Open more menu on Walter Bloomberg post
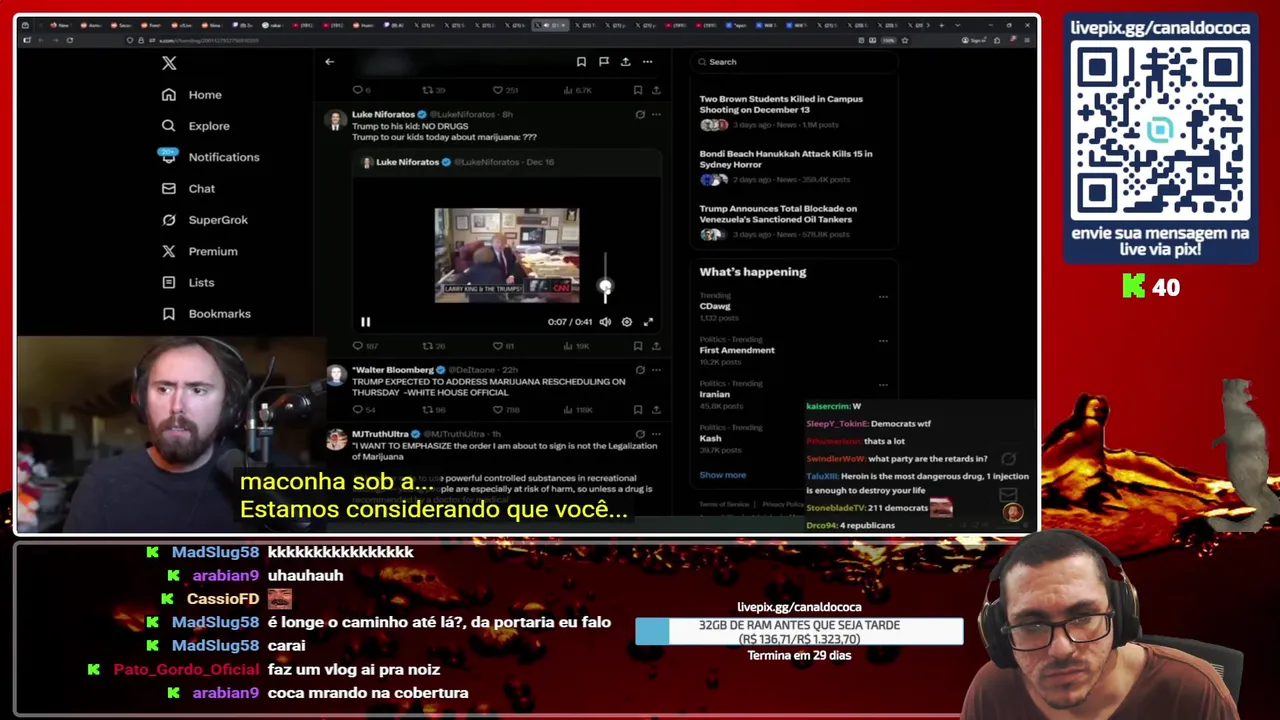The image size is (1280, 720). click(656, 370)
